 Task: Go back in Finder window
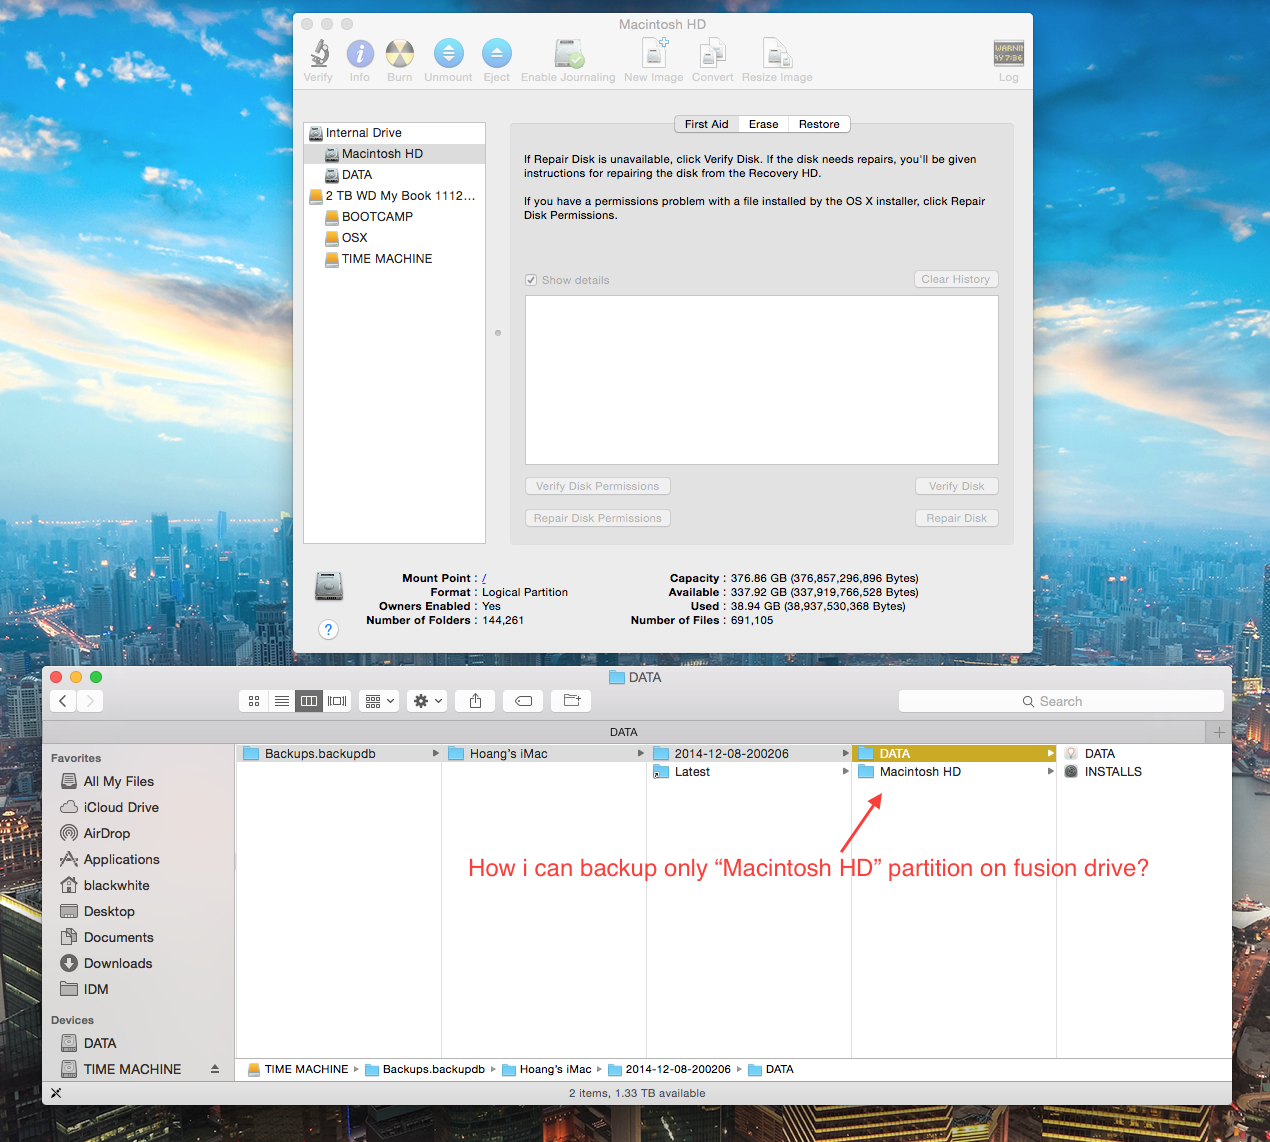pyautogui.click(x=63, y=701)
